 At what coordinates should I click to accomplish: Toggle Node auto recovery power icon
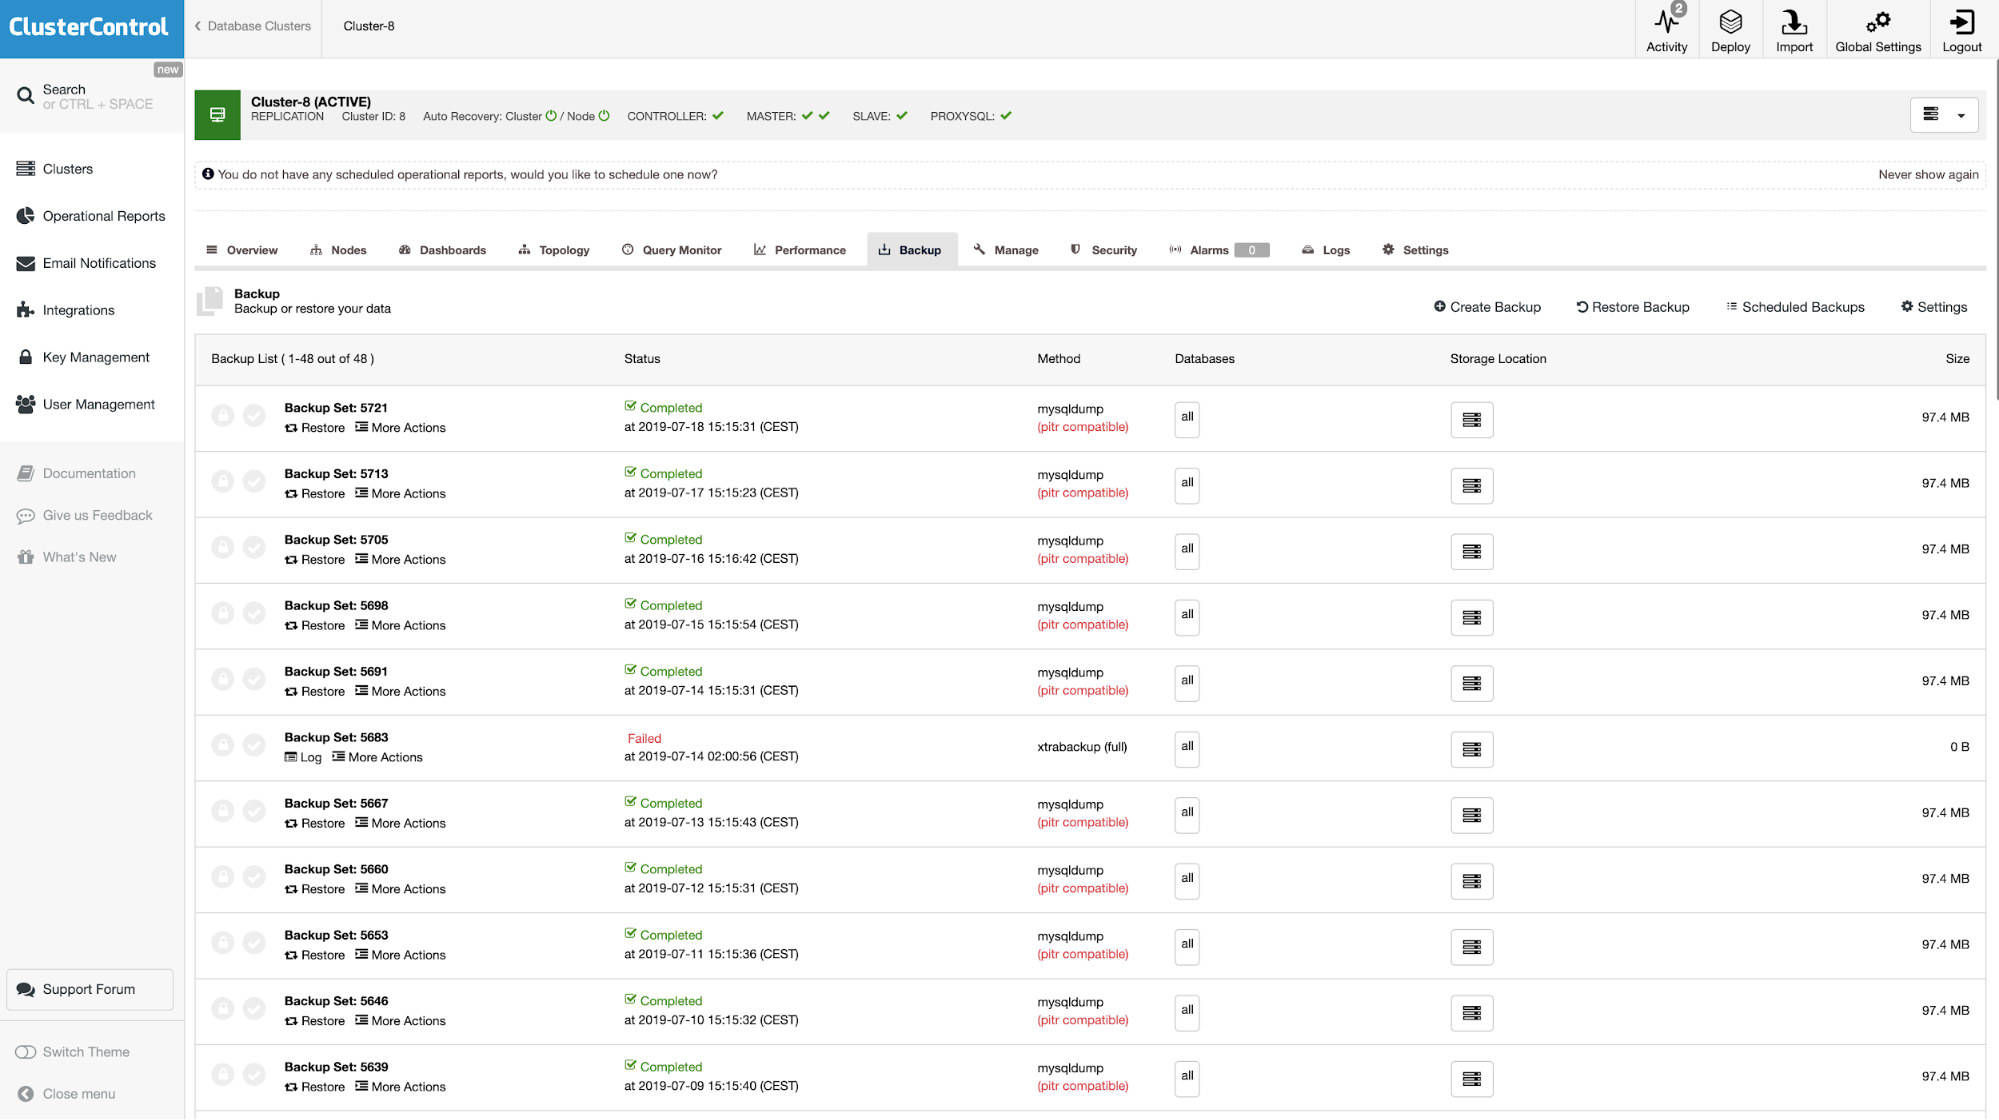click(604, 116)
